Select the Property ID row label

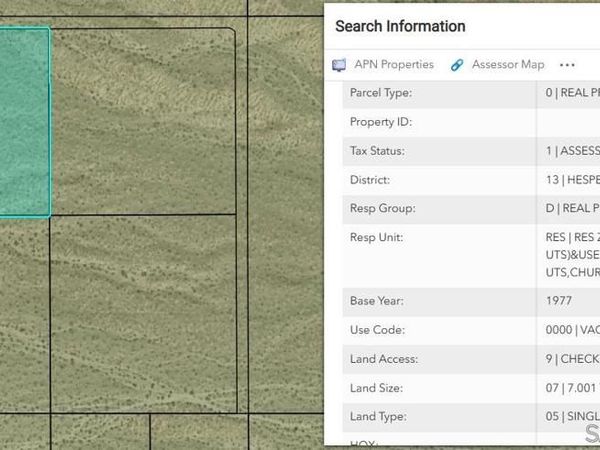pyautogui.click(x=381, y=122)
